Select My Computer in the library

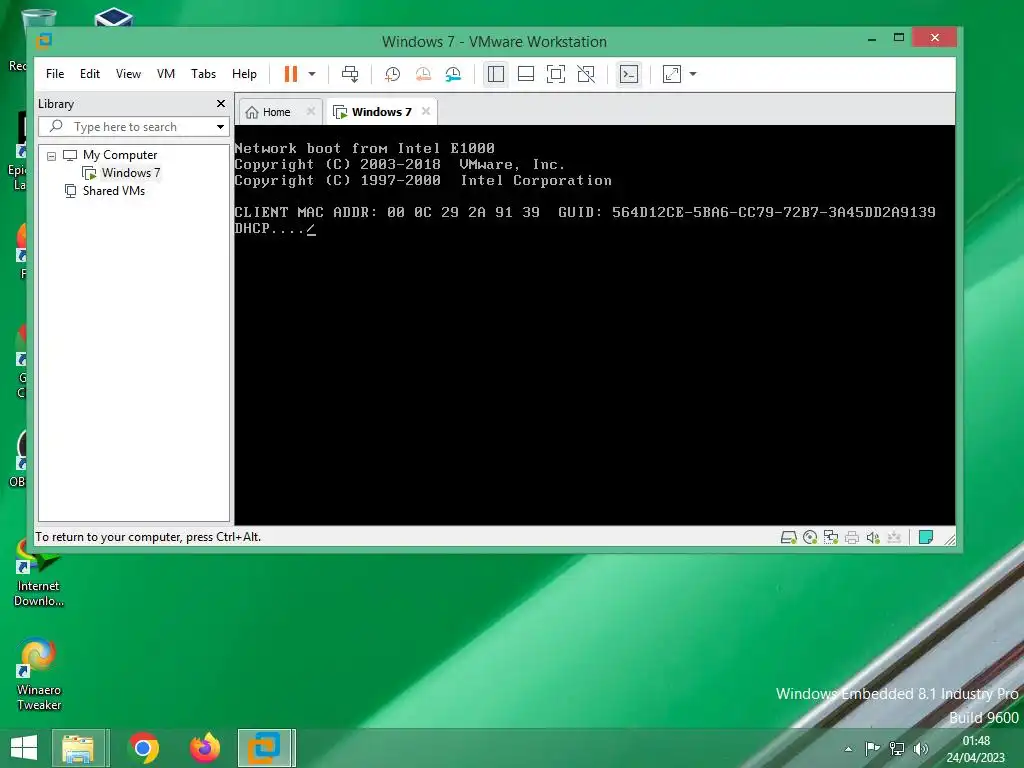pos(120,155)
